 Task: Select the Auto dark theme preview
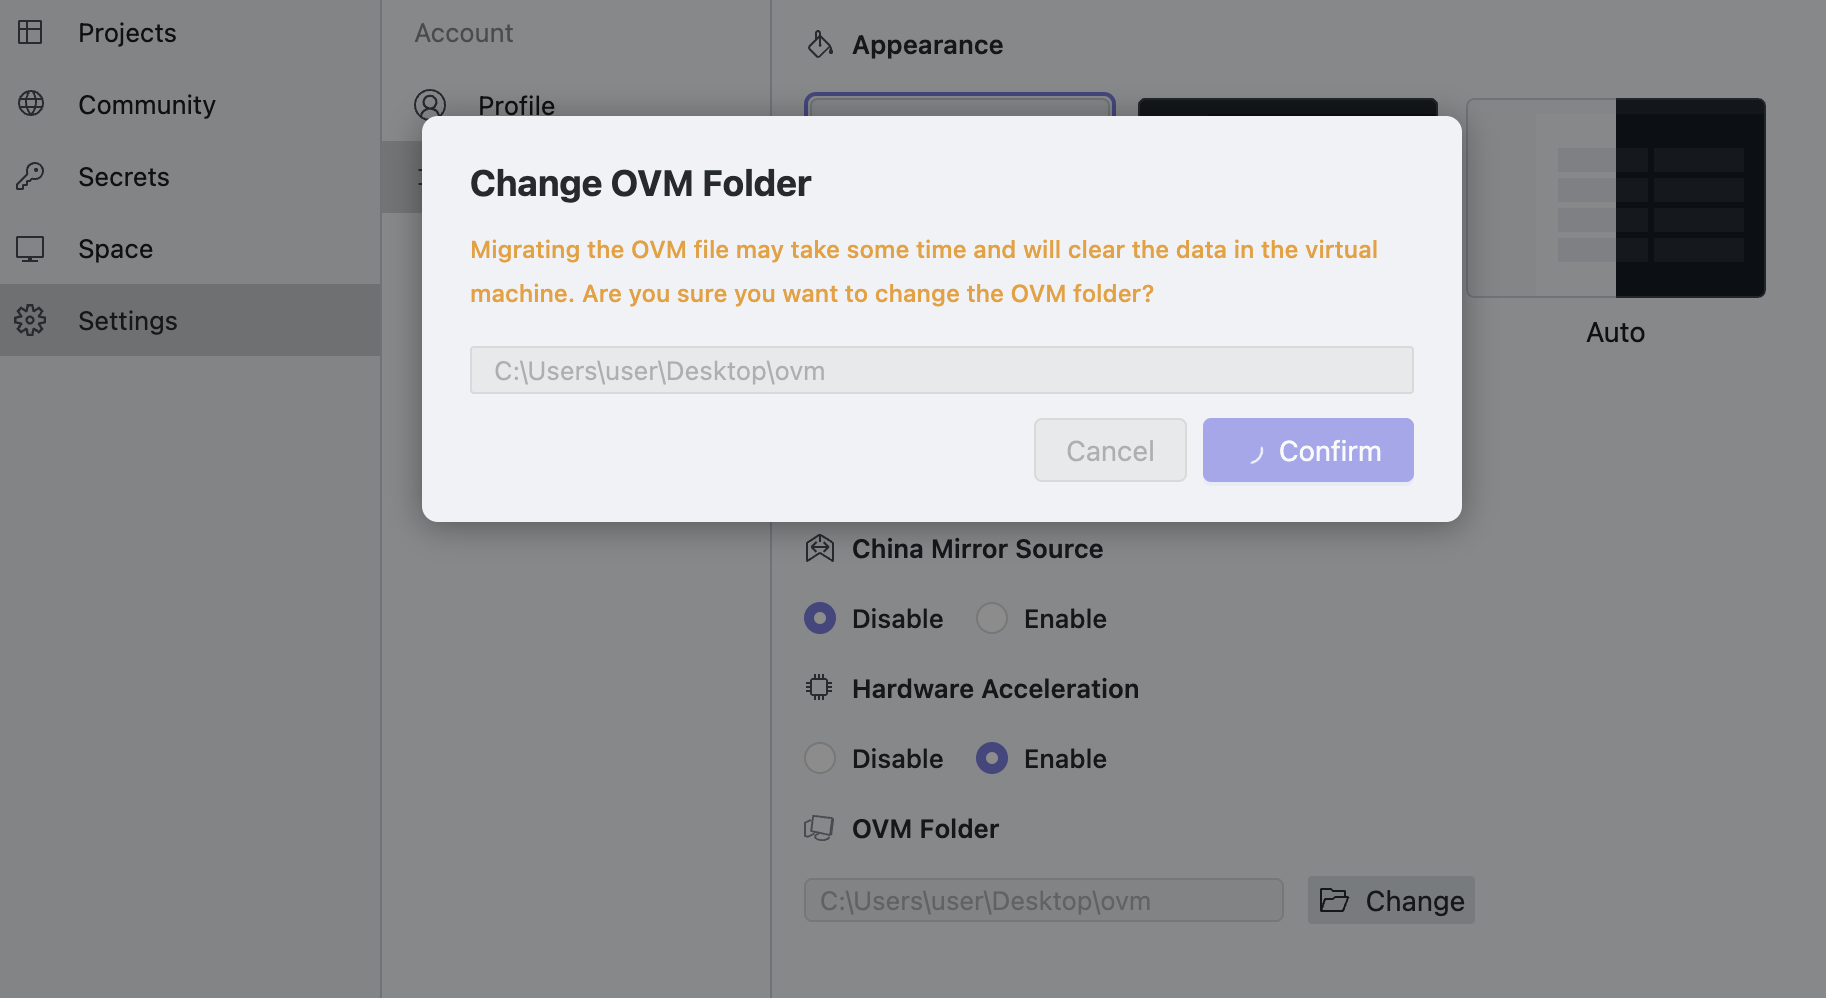[x=1615, y=198]
